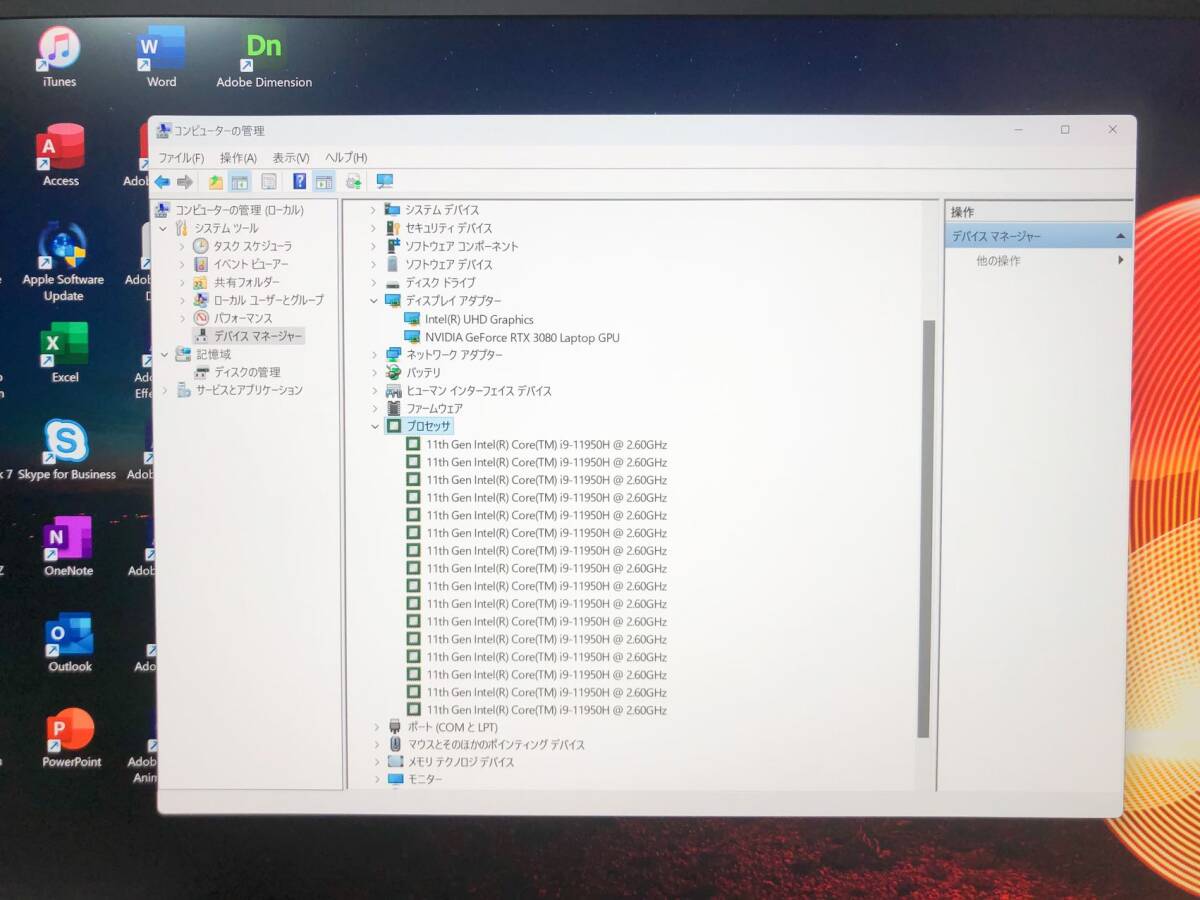
Task: Click the ディスクの管理 disk icon
Action: [x=202, y=372]
